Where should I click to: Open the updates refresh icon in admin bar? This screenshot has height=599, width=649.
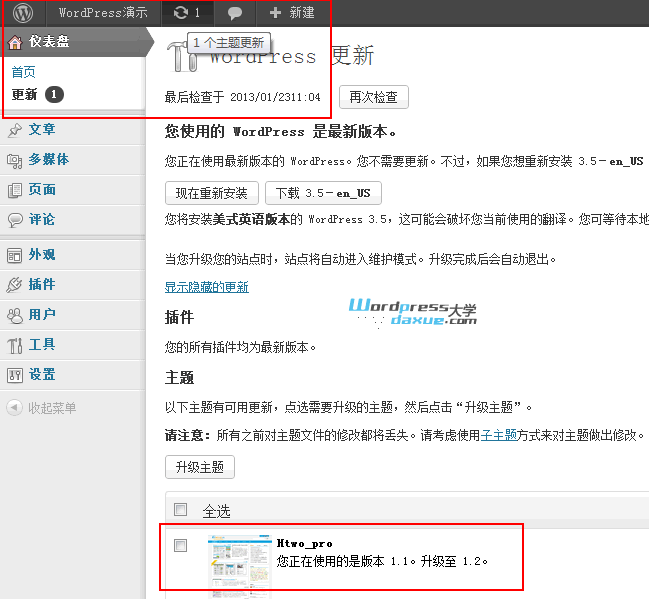point(181,13)
